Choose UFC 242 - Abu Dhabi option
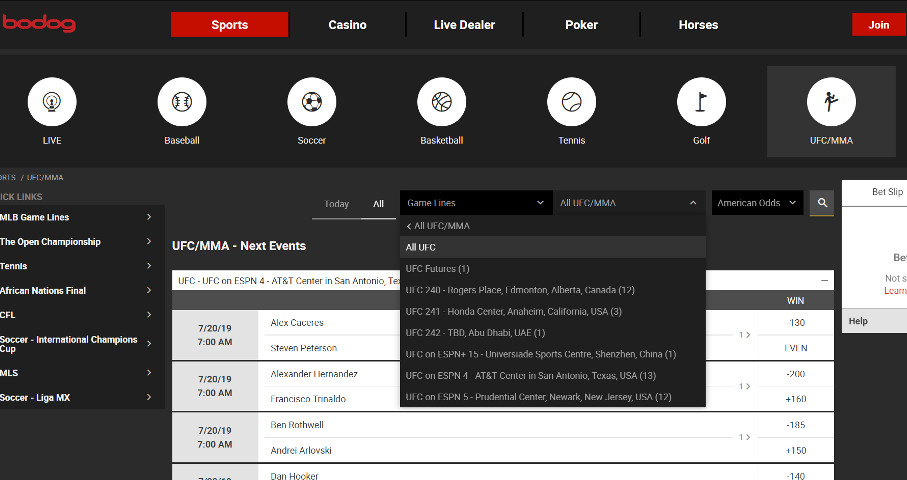 pos(553,333)
